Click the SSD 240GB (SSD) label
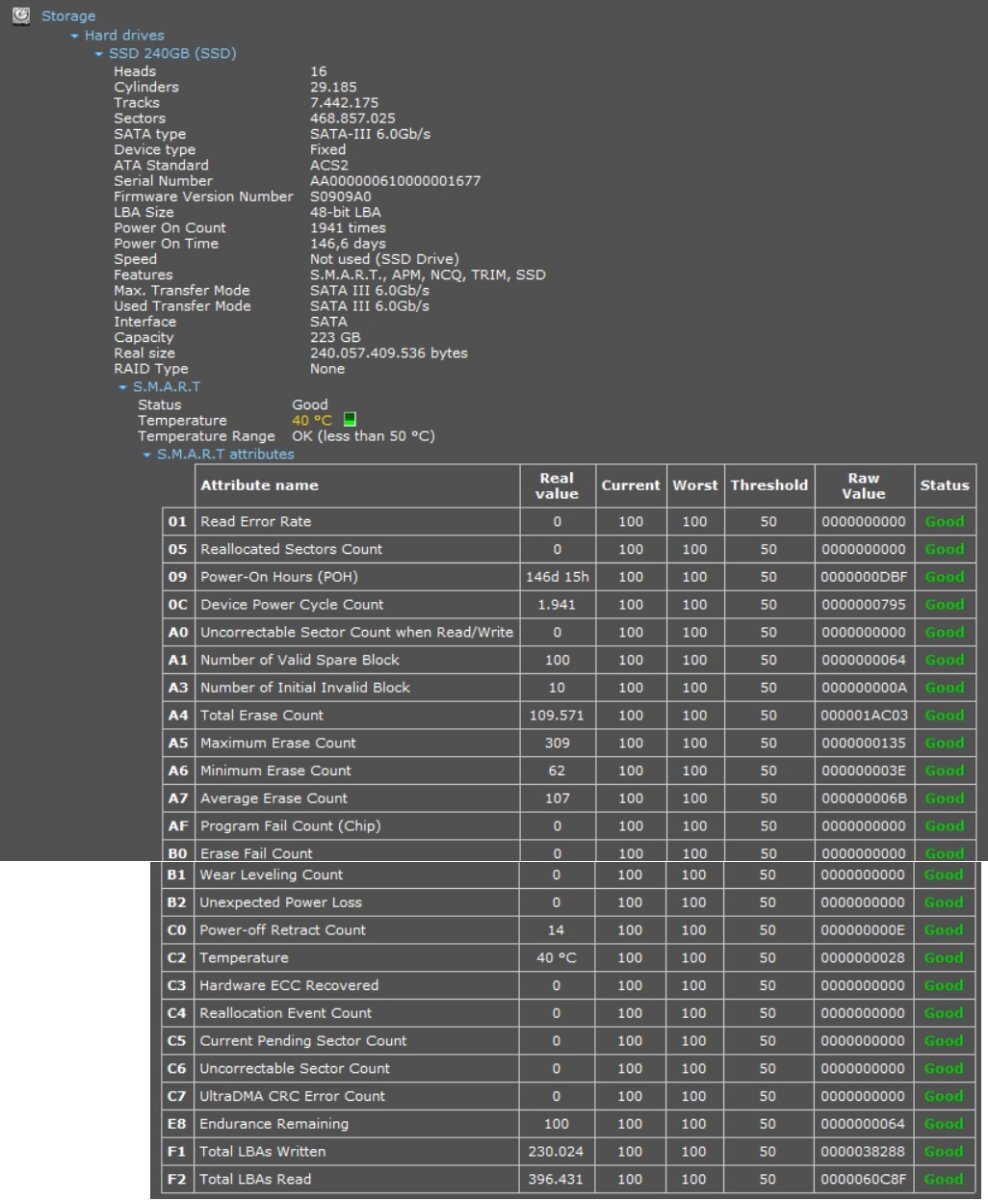The height and width of the screenshot is (1200, 988). coord(172,54)
